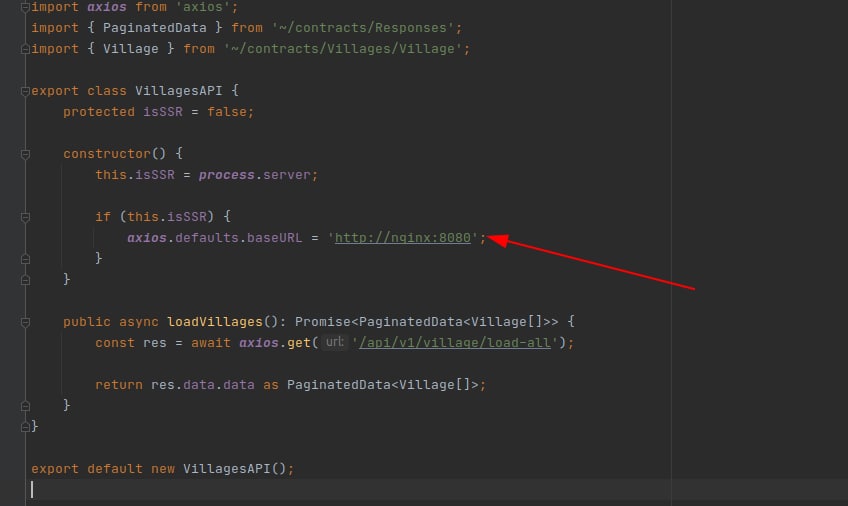Click 'return res.data.data' statement
This screenshot has width=848, height=506.
coord(175,385)
